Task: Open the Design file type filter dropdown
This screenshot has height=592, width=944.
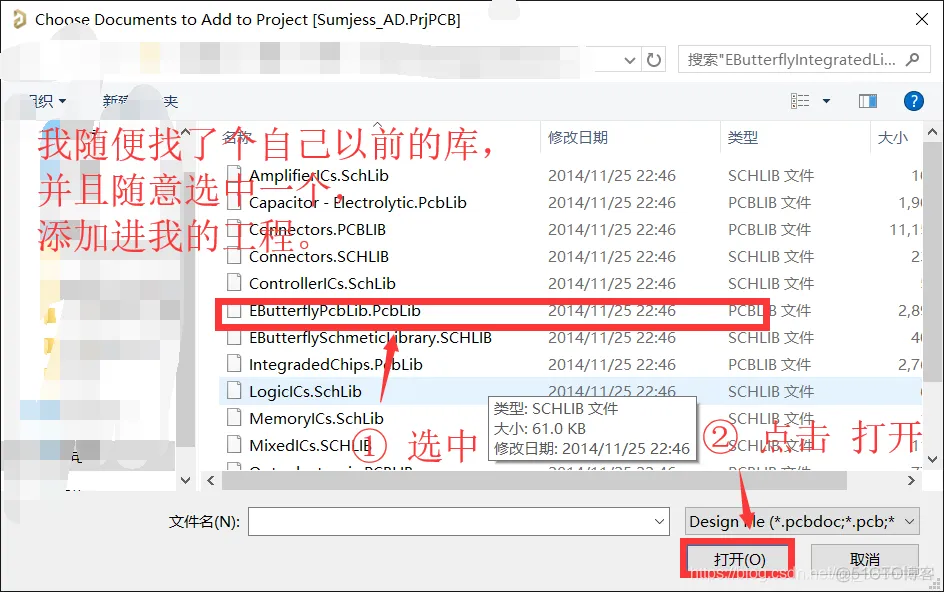Action: (802, 522)
